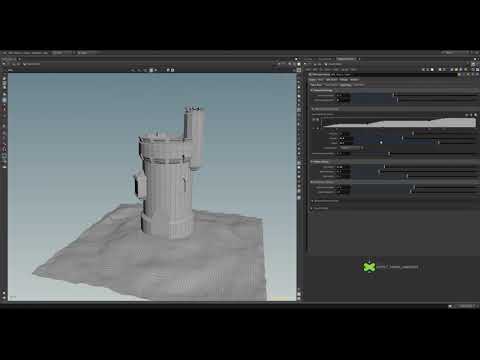
Task: Expand the last collapsed section in parameters
Action: pyautogui.click(x=320, y=208)
